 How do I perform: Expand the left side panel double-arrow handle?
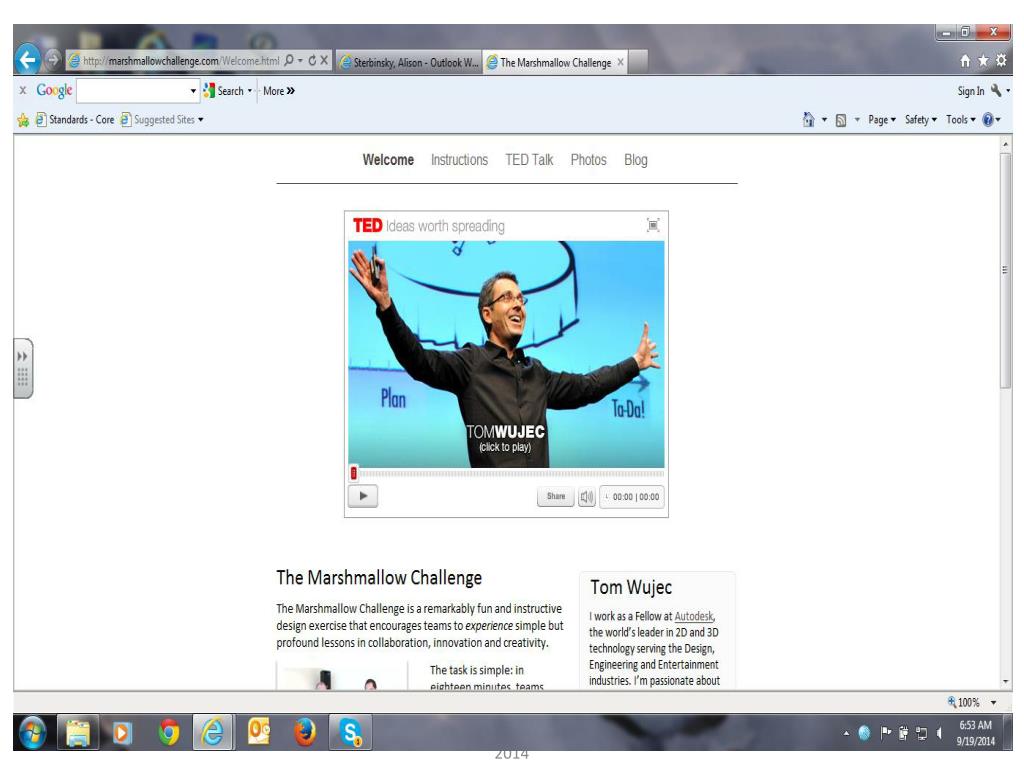pos(23,368)
